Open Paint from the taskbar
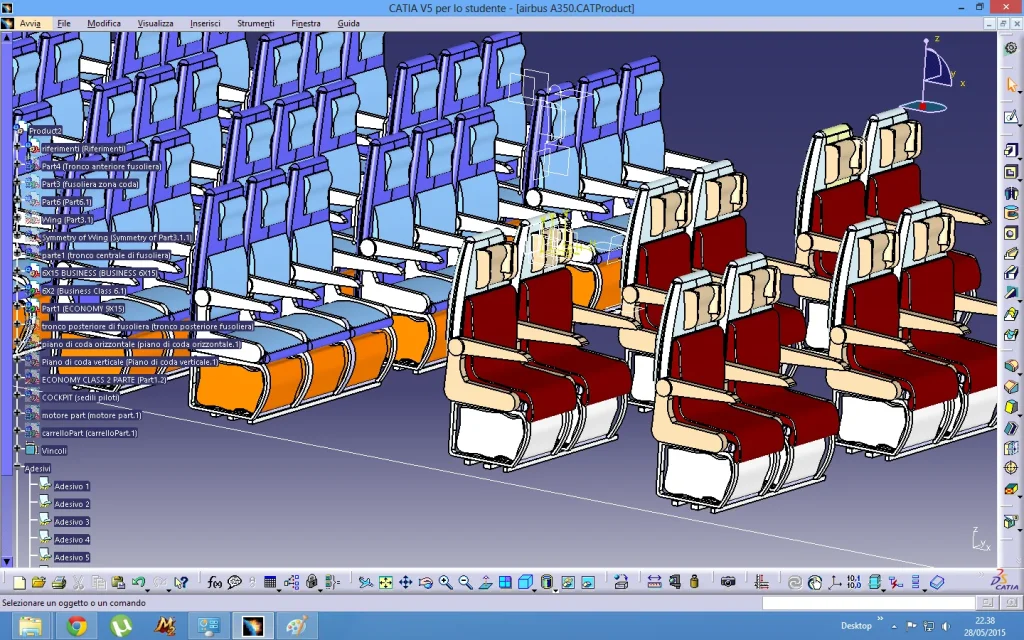The image size is (1024, 640). pyautogui.click(x=297, y=626)
